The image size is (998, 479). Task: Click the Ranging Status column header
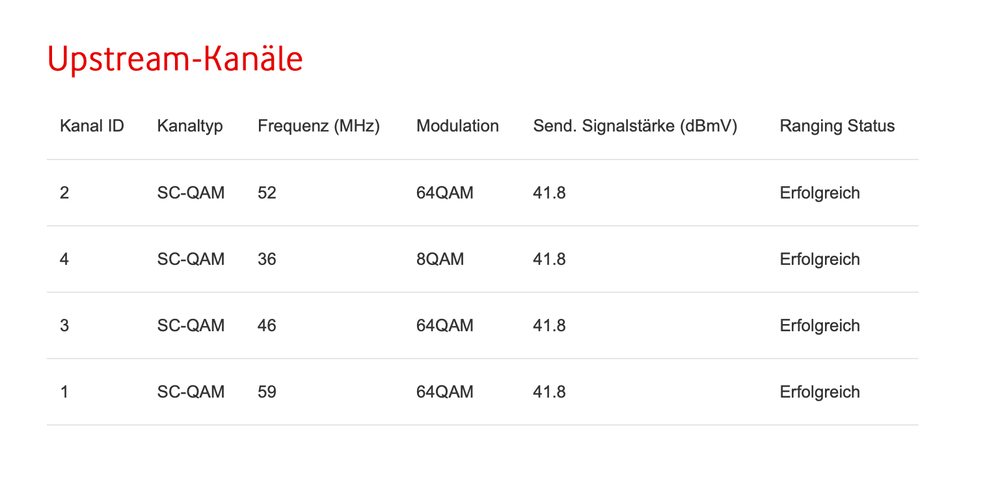point(837,126)
